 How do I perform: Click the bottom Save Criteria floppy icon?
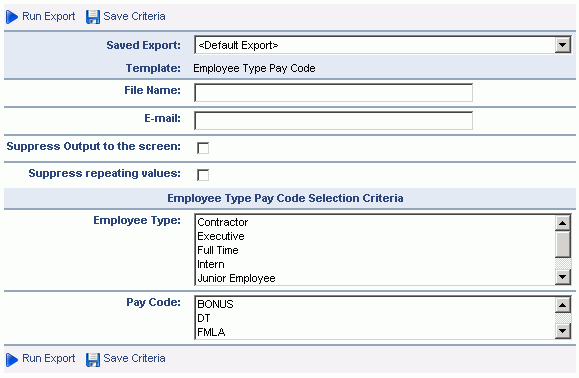coord(93,360)
